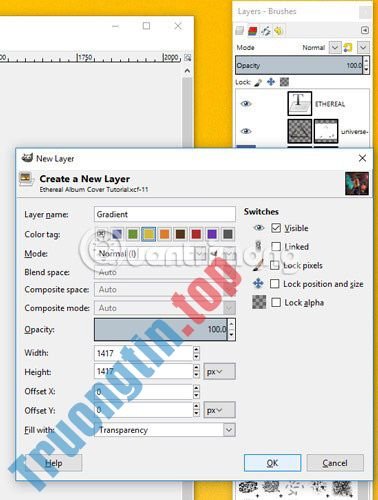378x500 pixels.
Task: Maximize the image window behind the dialog
Action: [146, 26]
